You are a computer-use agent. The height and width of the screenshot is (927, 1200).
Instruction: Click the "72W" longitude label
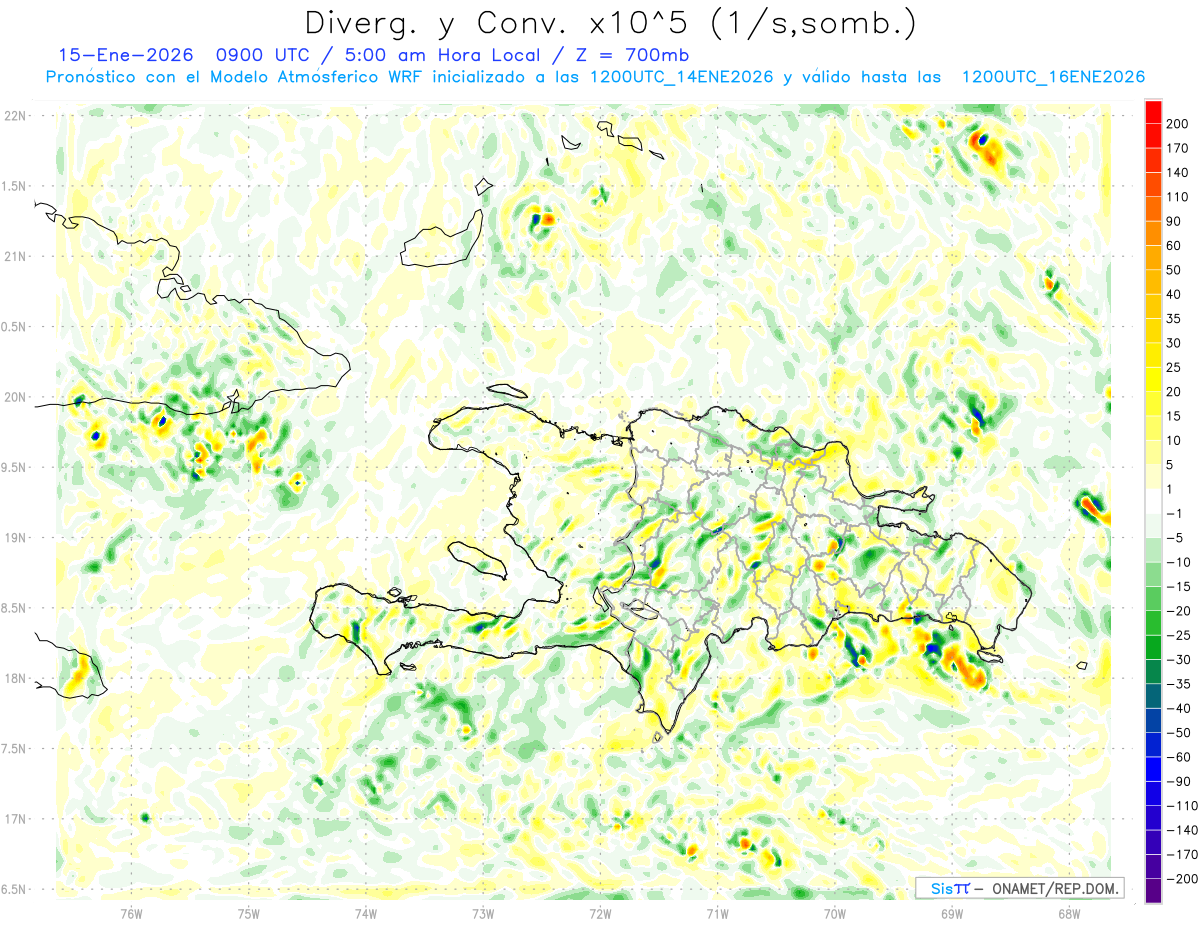coord(600,912)
